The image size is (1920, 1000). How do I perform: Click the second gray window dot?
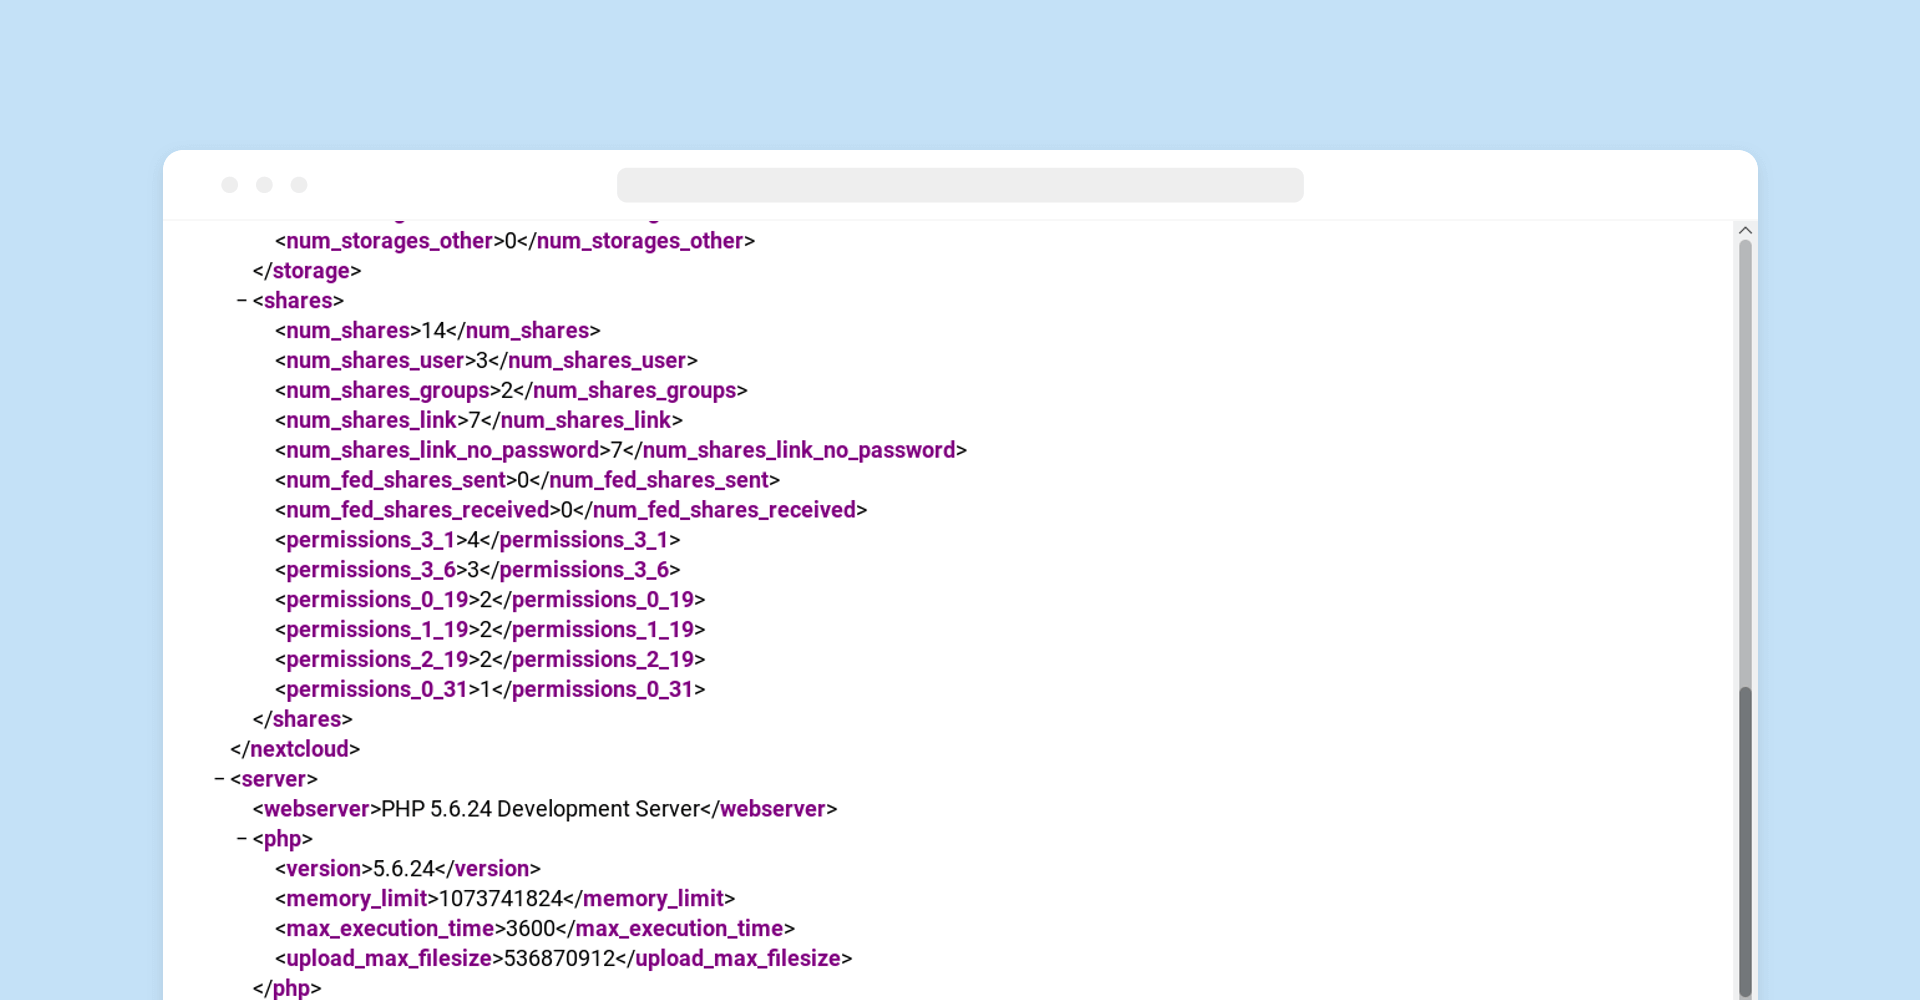[264, 185]
